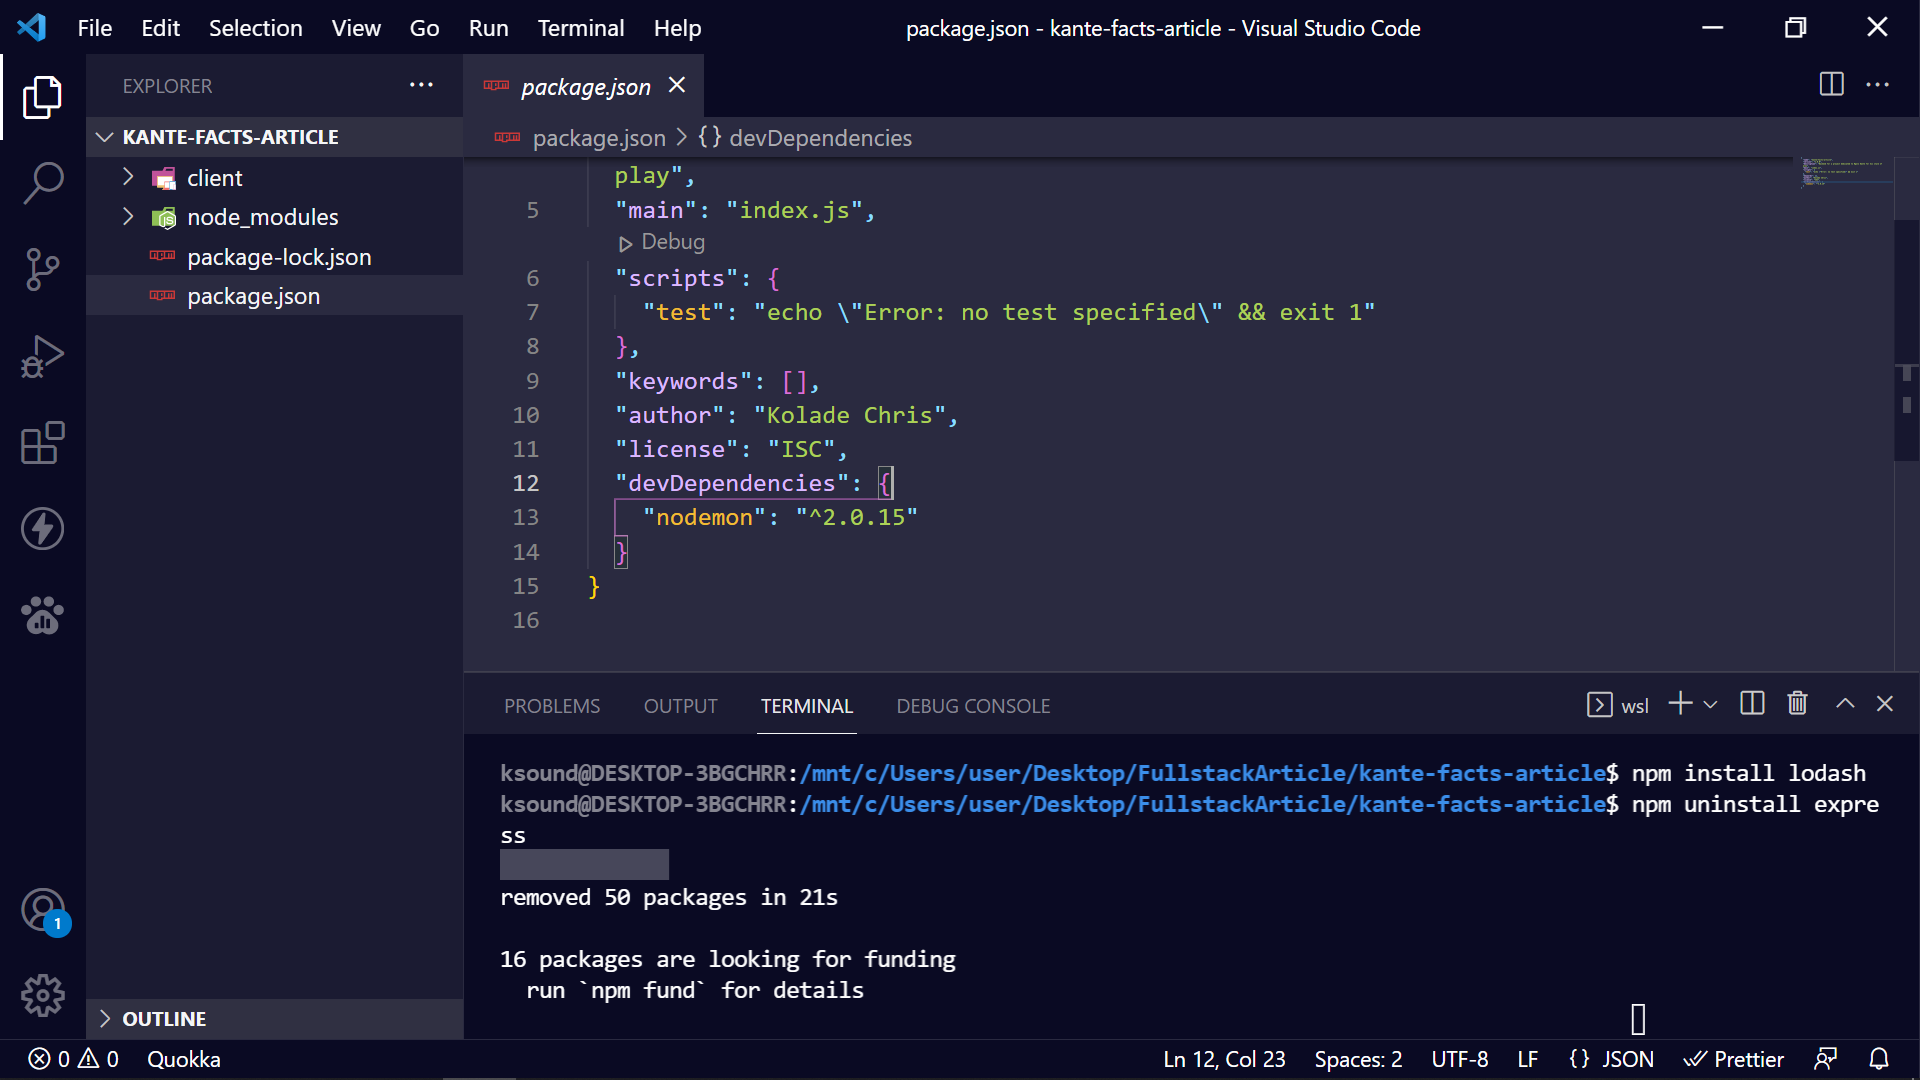
Task: Open Run and Debug view
Action: click(x=43, y=356)
